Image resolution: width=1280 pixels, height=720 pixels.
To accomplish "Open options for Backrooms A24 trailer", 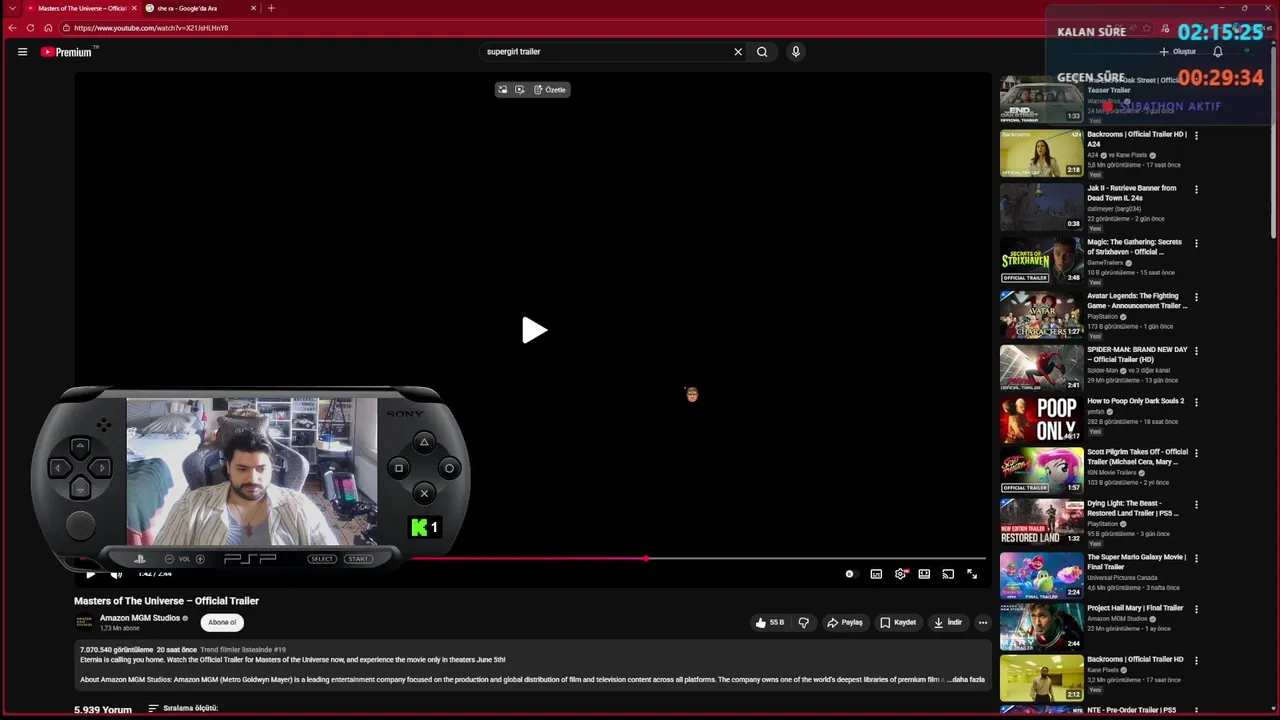I will click(1196, 136).
